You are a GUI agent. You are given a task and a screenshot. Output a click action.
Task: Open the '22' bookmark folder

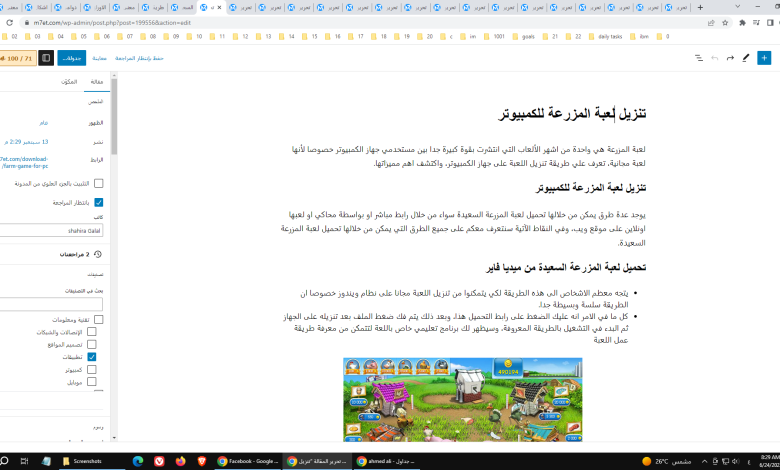pyautogui.click(x=573, y=36)
